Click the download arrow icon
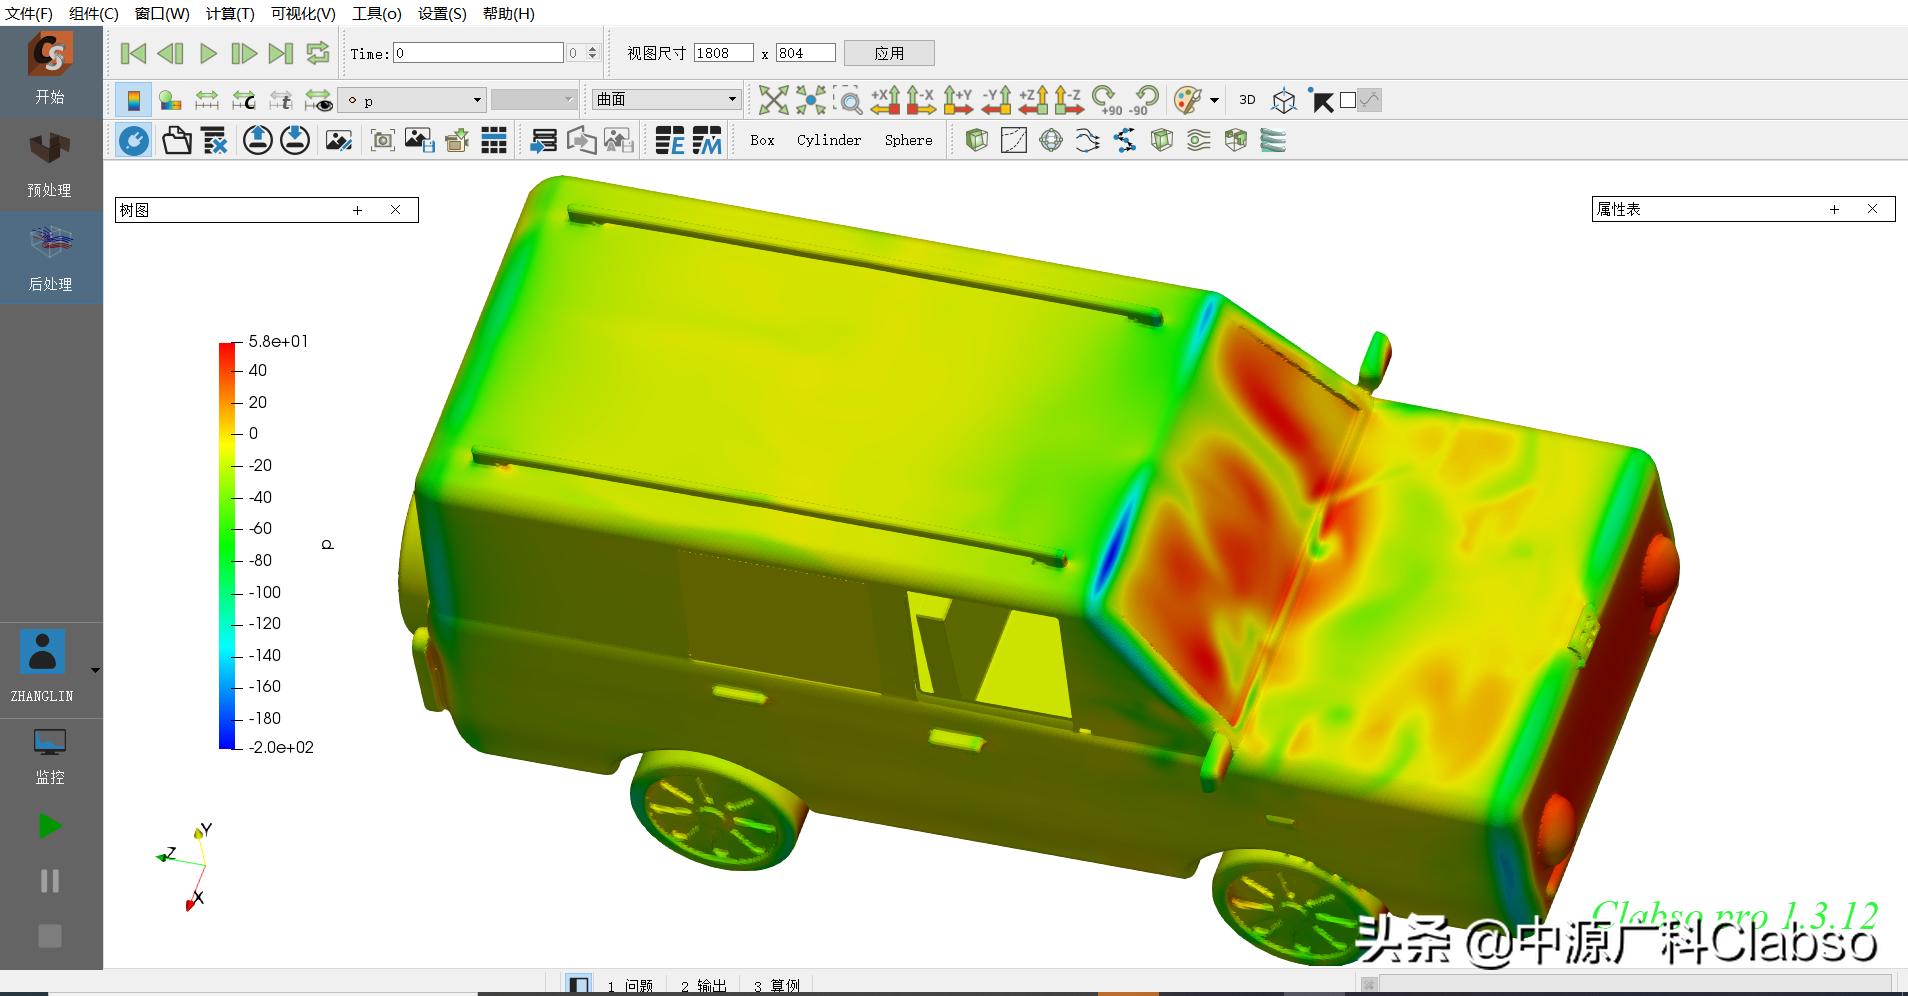This screenshot has height=996, width=1908. tap(294, 140)
